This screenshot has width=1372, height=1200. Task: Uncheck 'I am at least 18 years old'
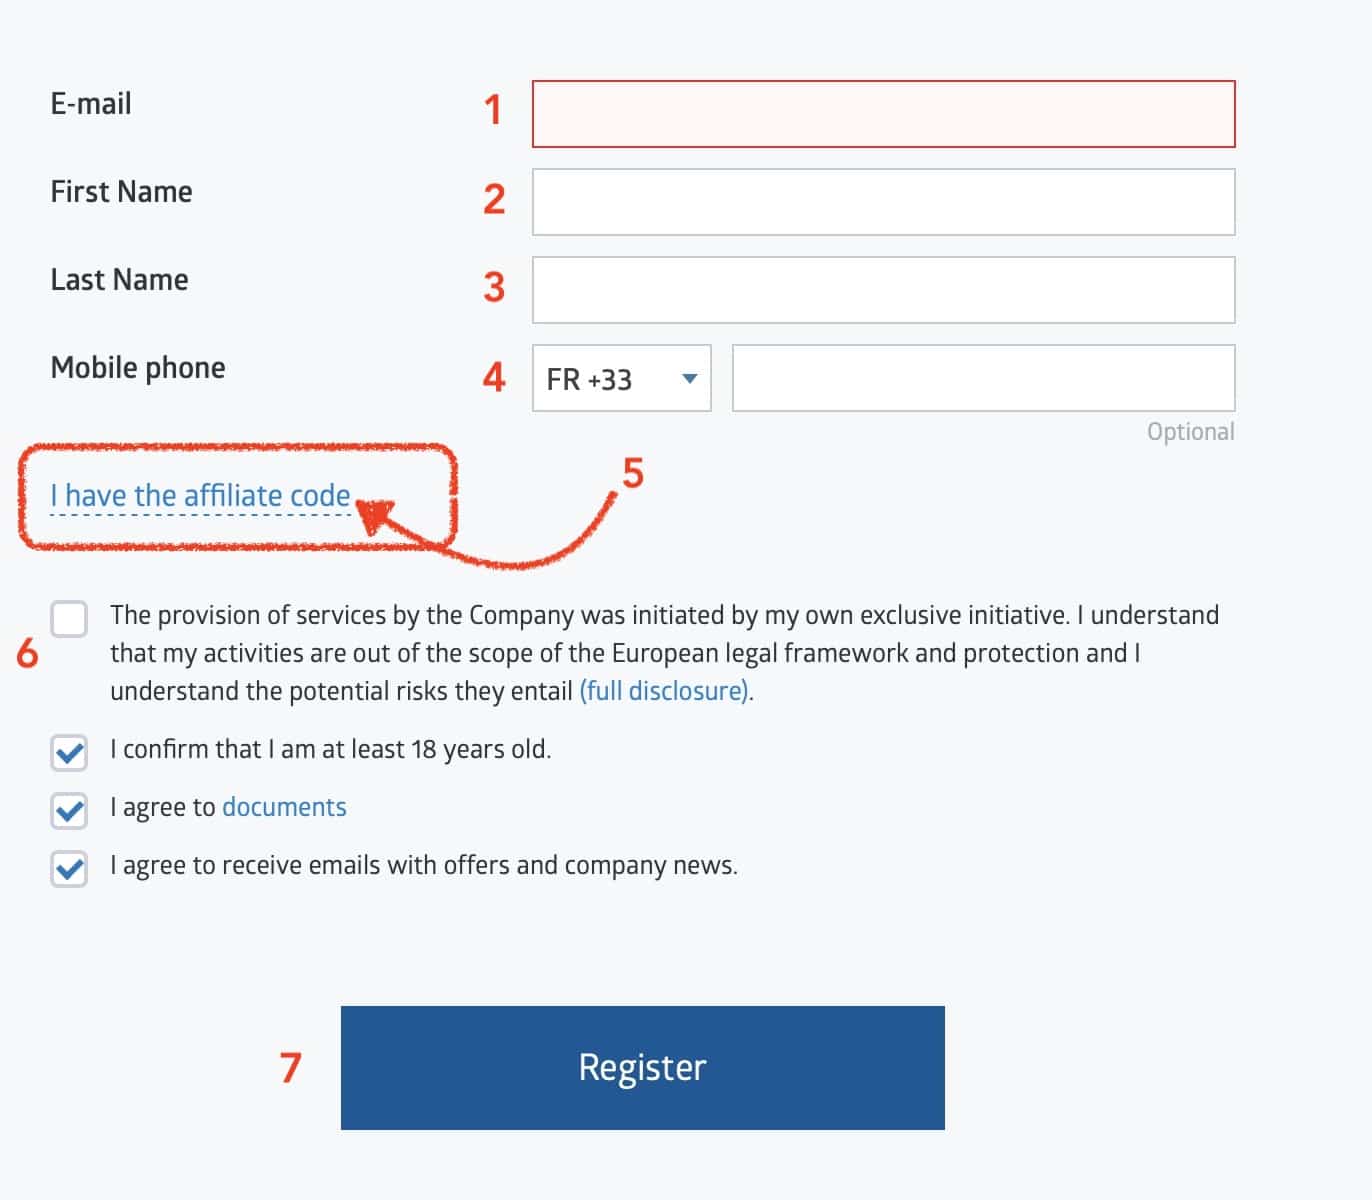tap(69, 753)
